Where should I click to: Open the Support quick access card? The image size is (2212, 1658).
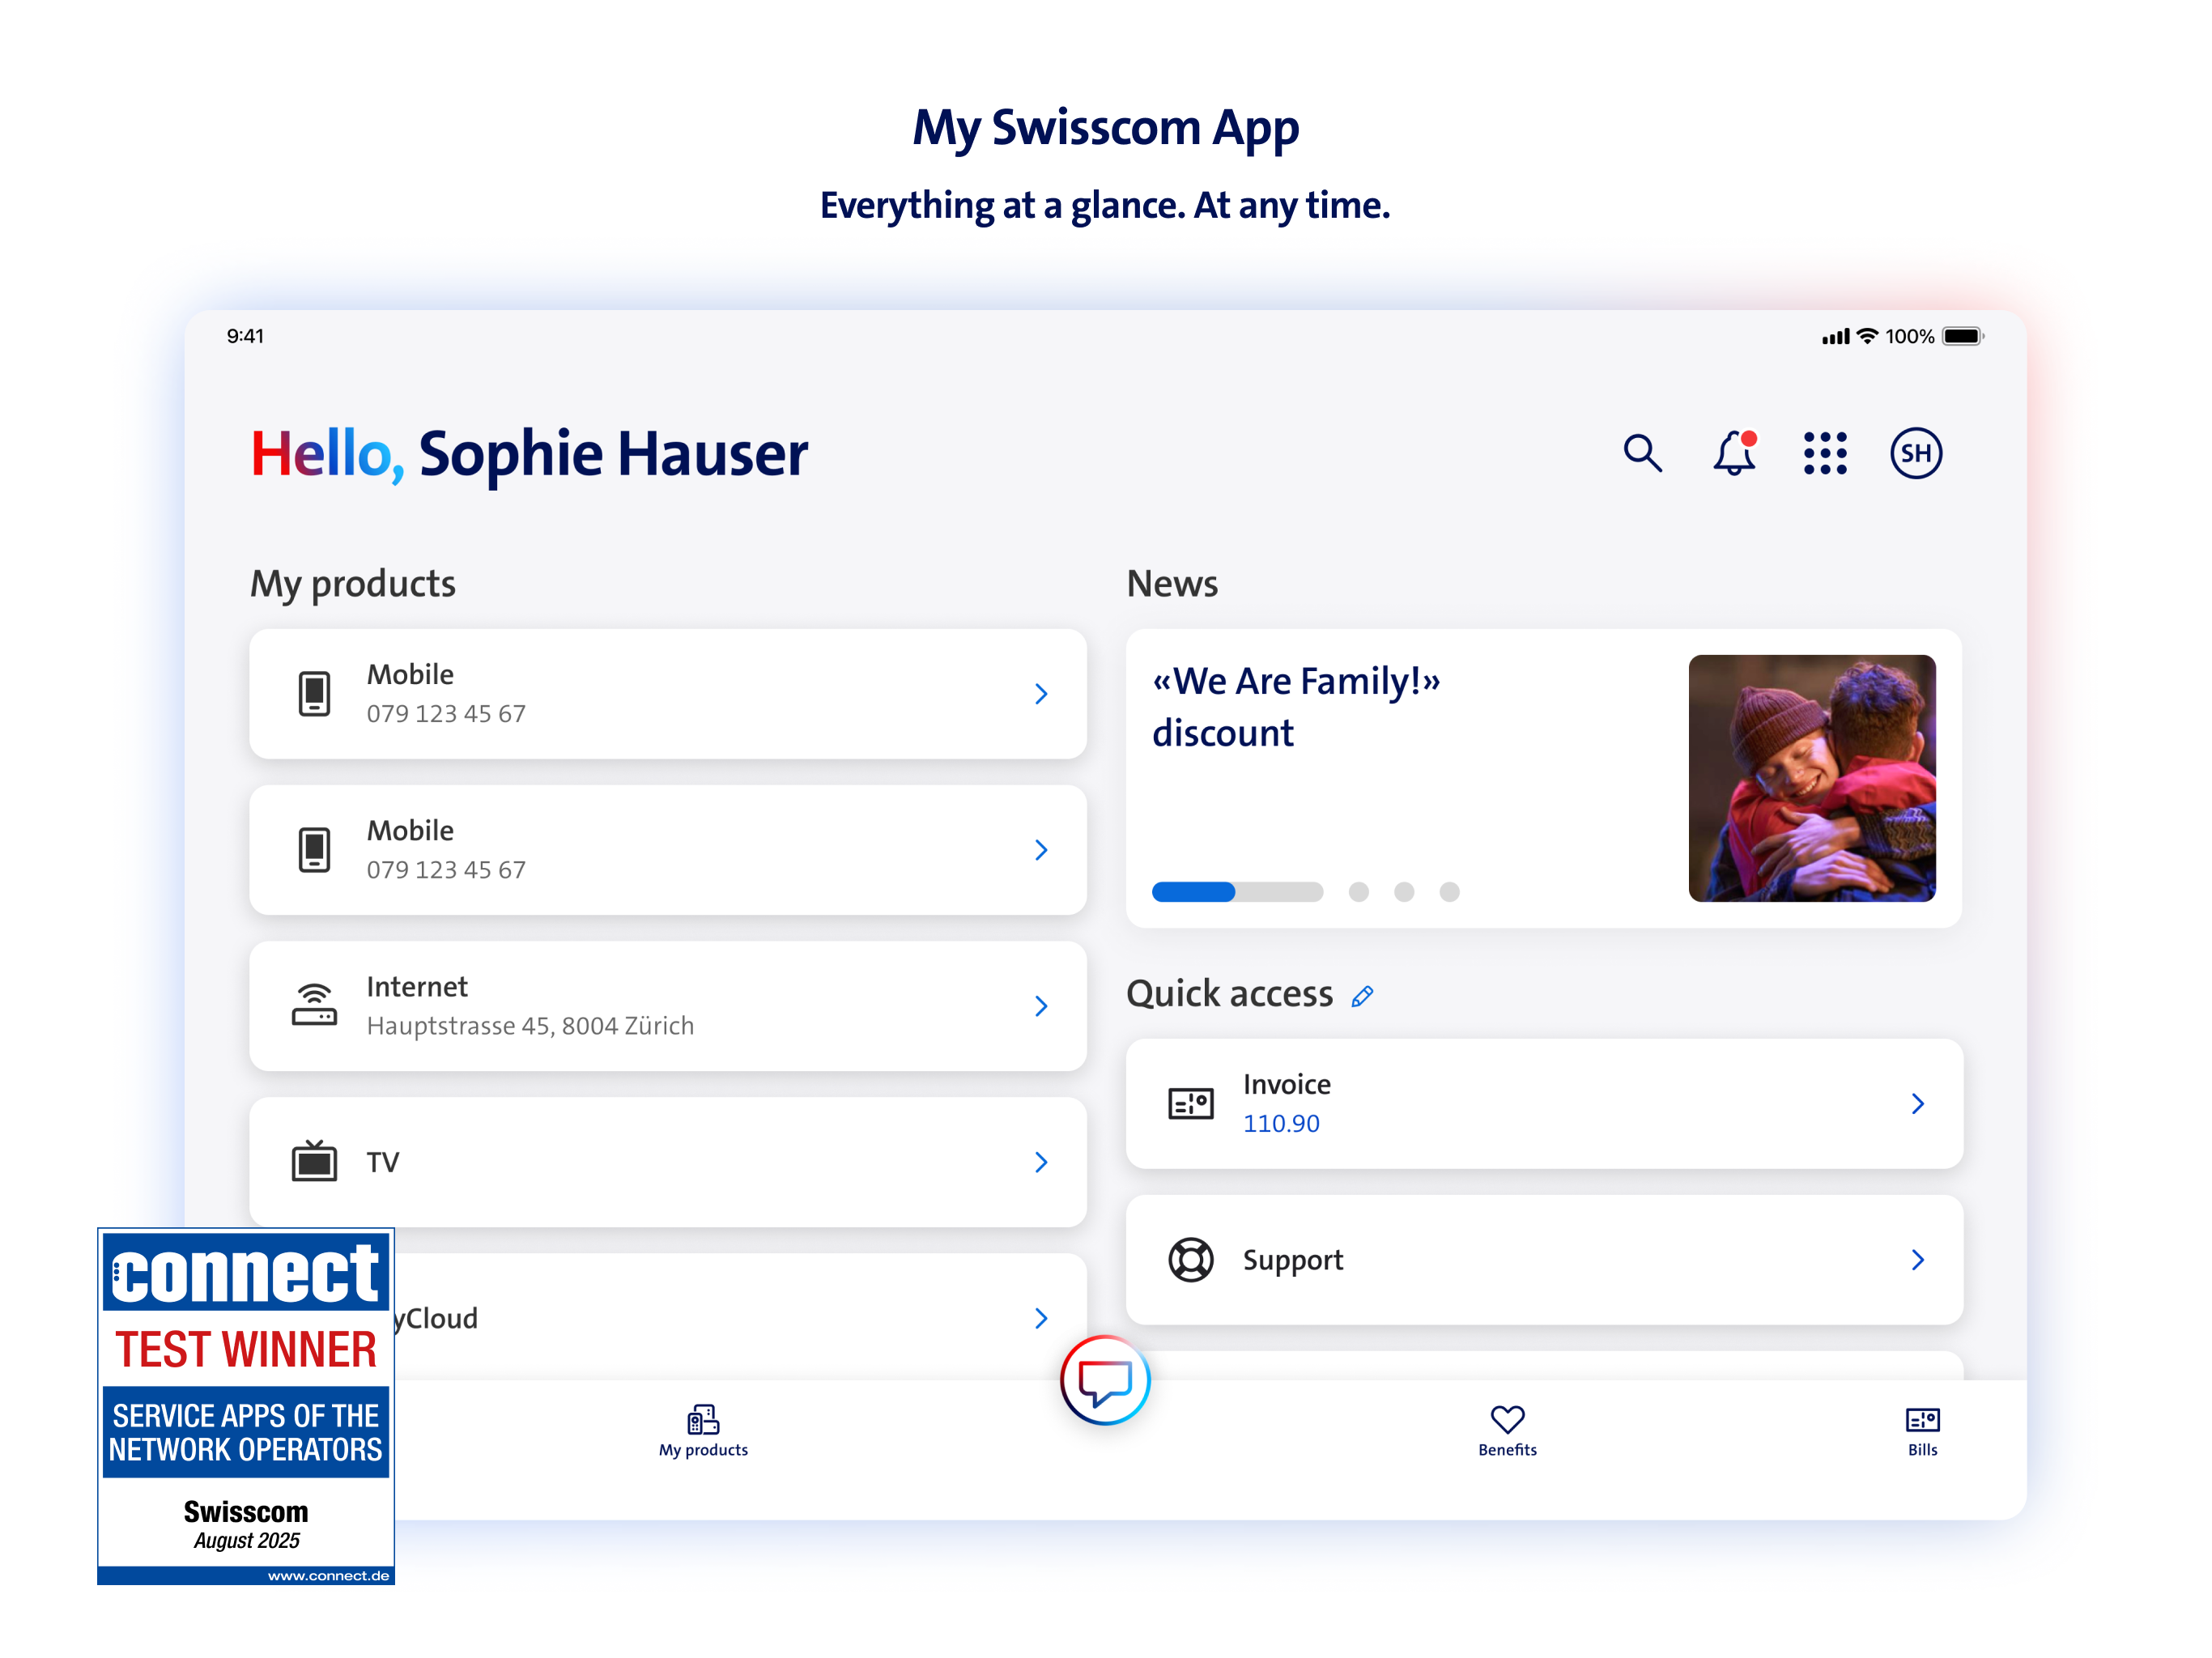pyautogui.click(x=1545, y=1260)
